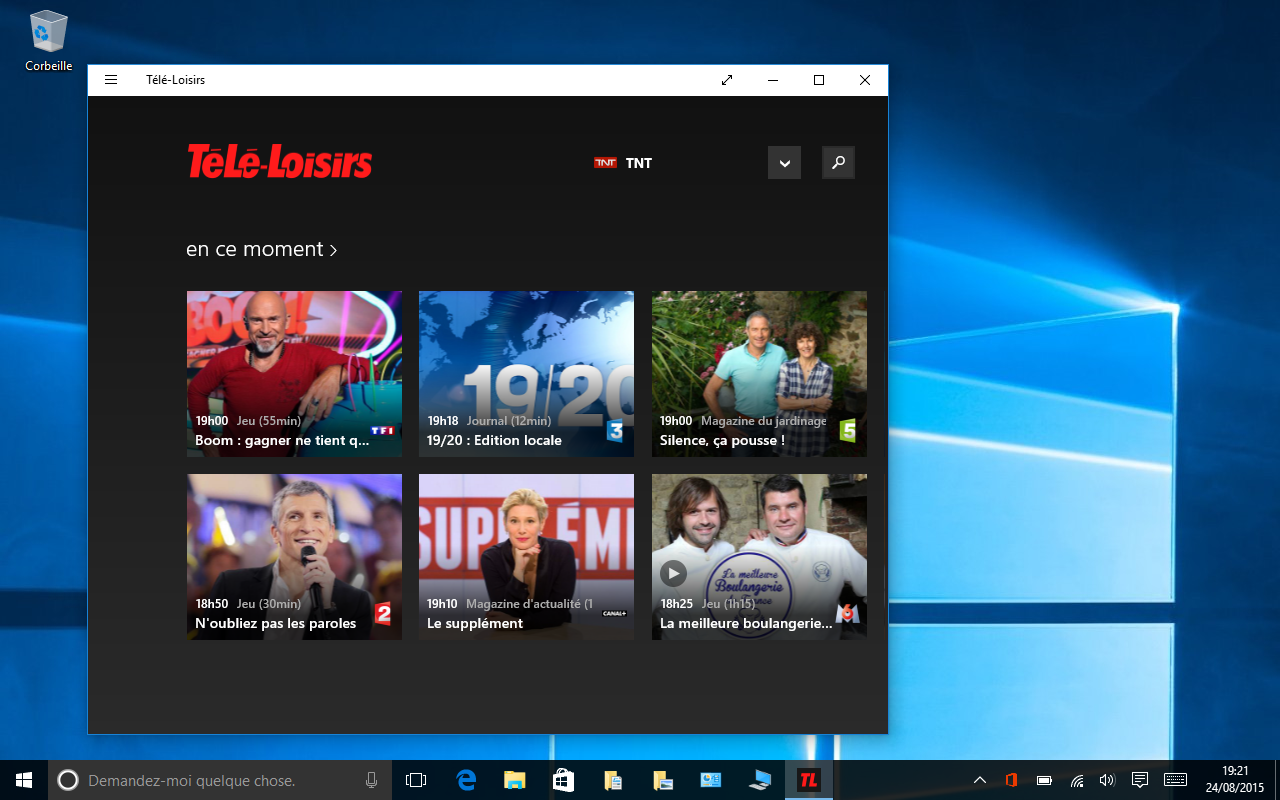Click the TNT channel bundle logo
This screenshot has width=1280, height=800.
click(x=605, y=163)
